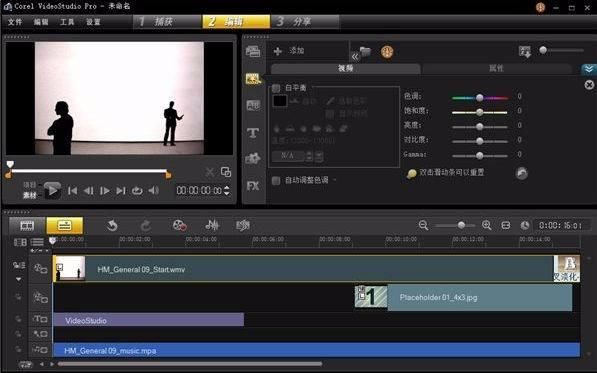Step to previous frame
This screenshot has height=373, width=597.
[88, 191]
